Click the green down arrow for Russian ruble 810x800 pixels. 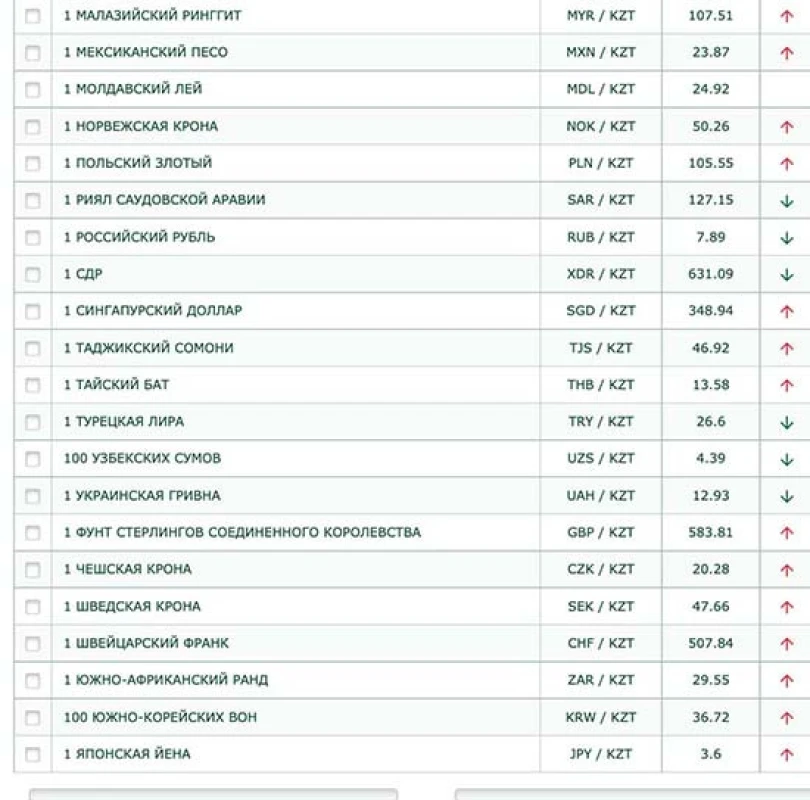coord(786,238)
